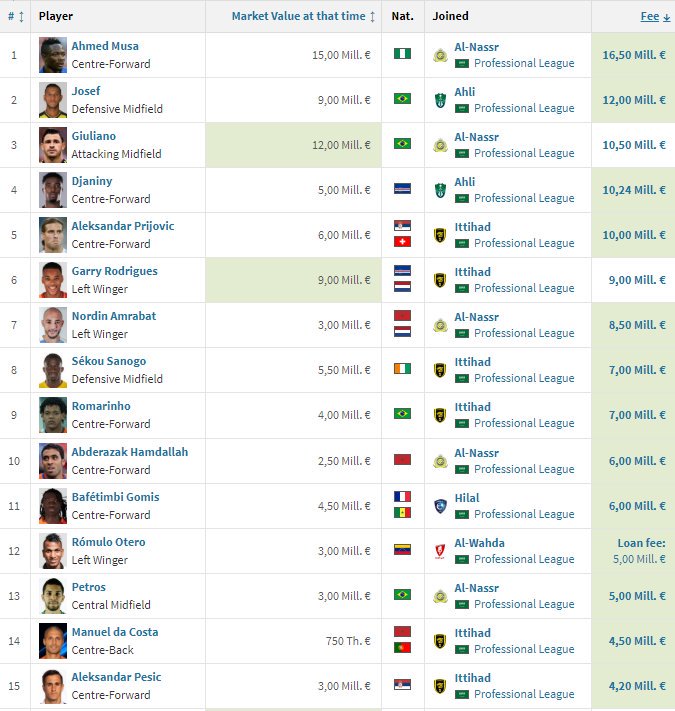Viewport: 675px width, 711px height.
Task: Click Ittihad crest next to Aleksandar Prijovic
Action: pos(440,235)
